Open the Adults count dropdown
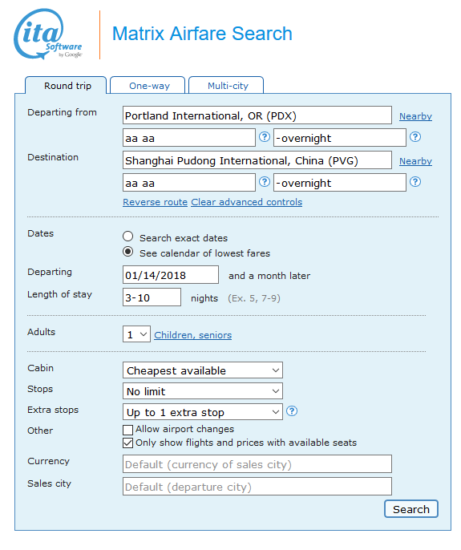 point(136,334)
